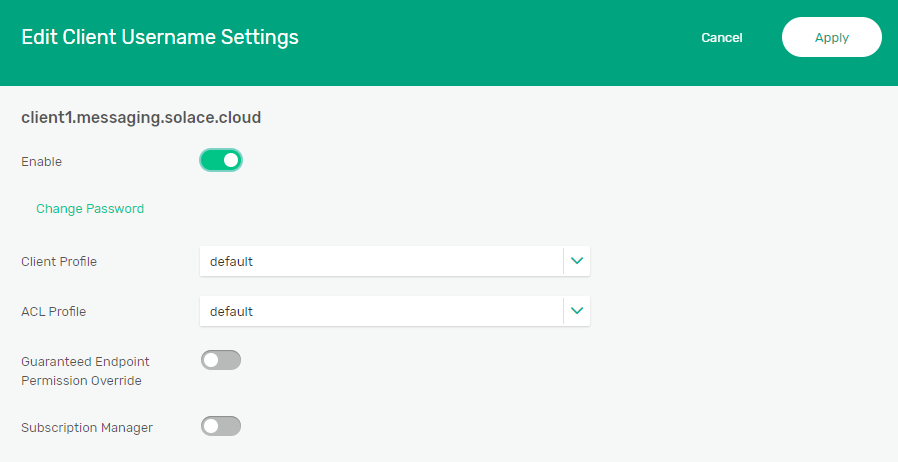Select the client1.messaging.solace.cloud username heading
This screenshot has width=898, height=462.
point(141,118)
